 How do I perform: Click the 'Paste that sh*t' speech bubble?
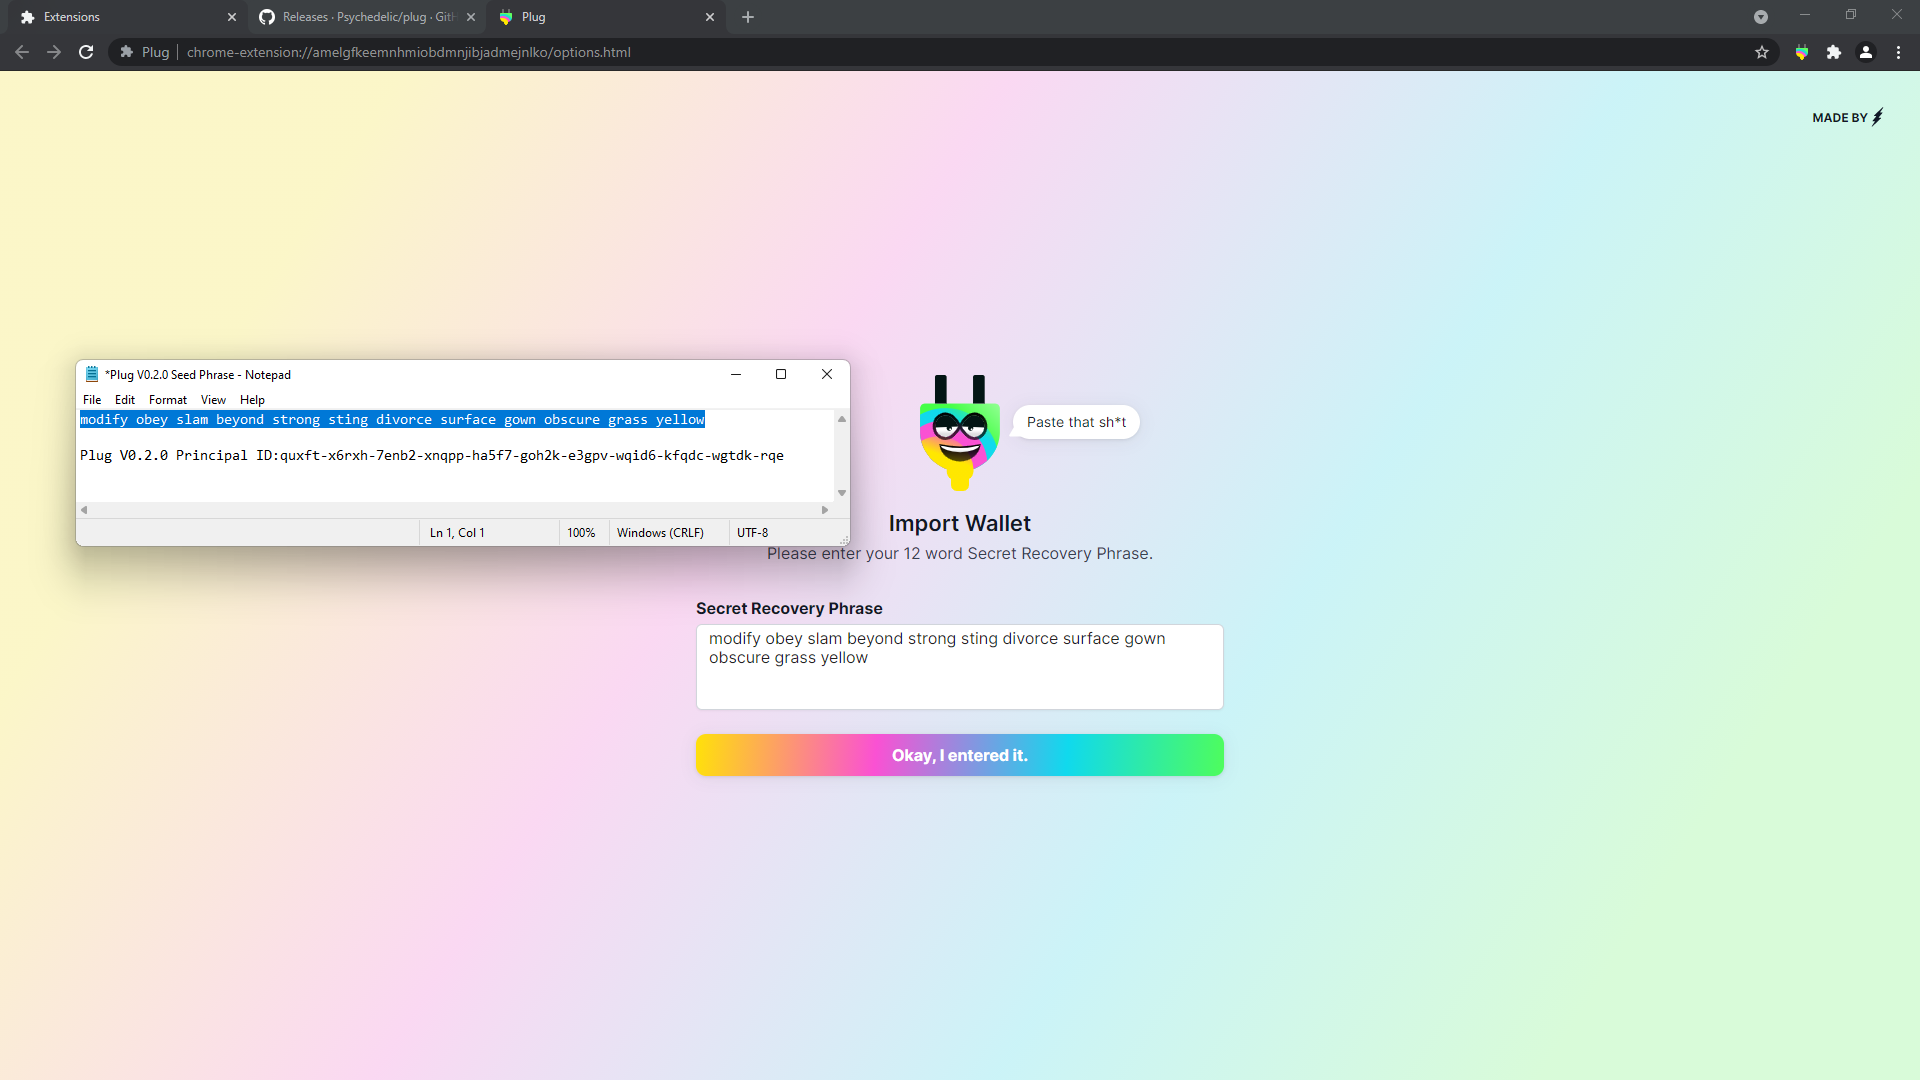pos(1076,422)
